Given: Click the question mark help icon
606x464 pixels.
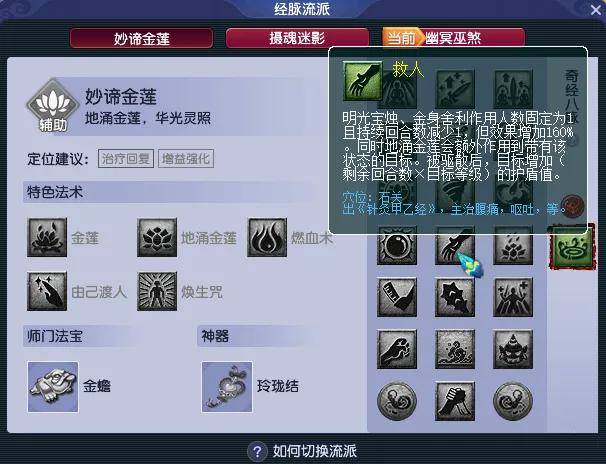Looking at the screenshot, I should pos(257,451).
